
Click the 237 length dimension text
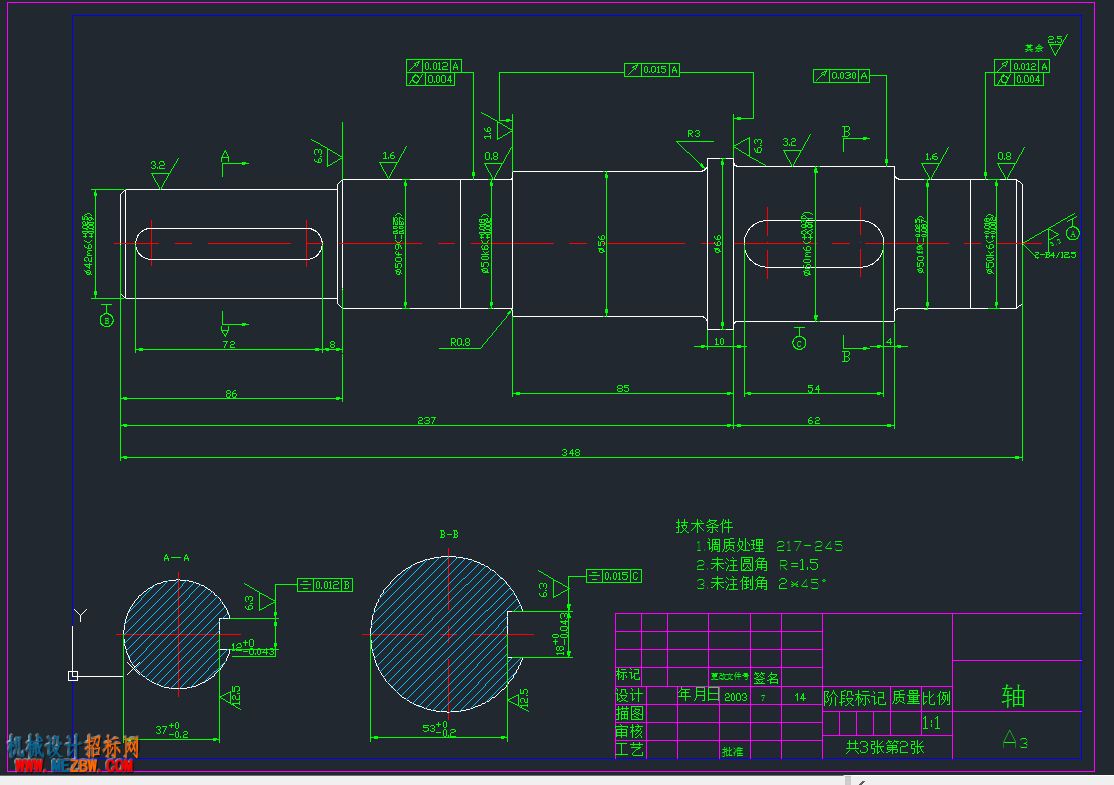(x=426, y=421)
